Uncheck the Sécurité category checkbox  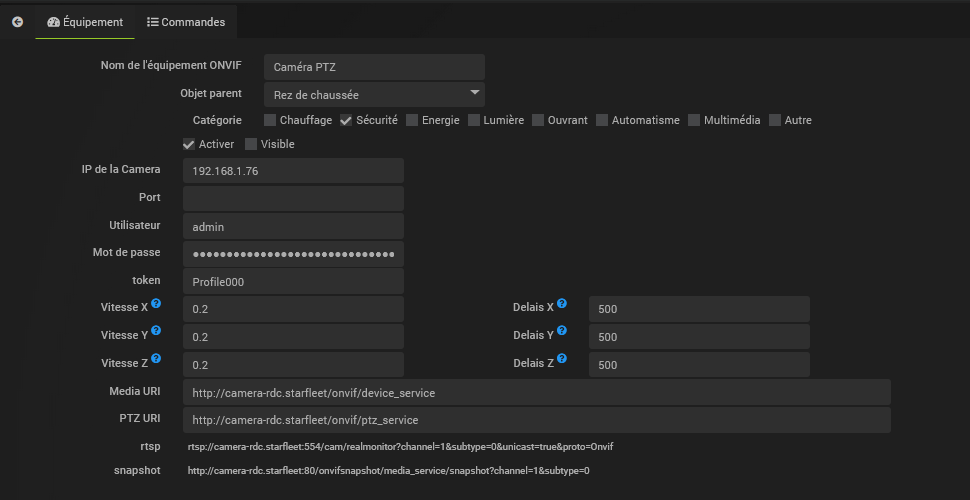point(346,120)
